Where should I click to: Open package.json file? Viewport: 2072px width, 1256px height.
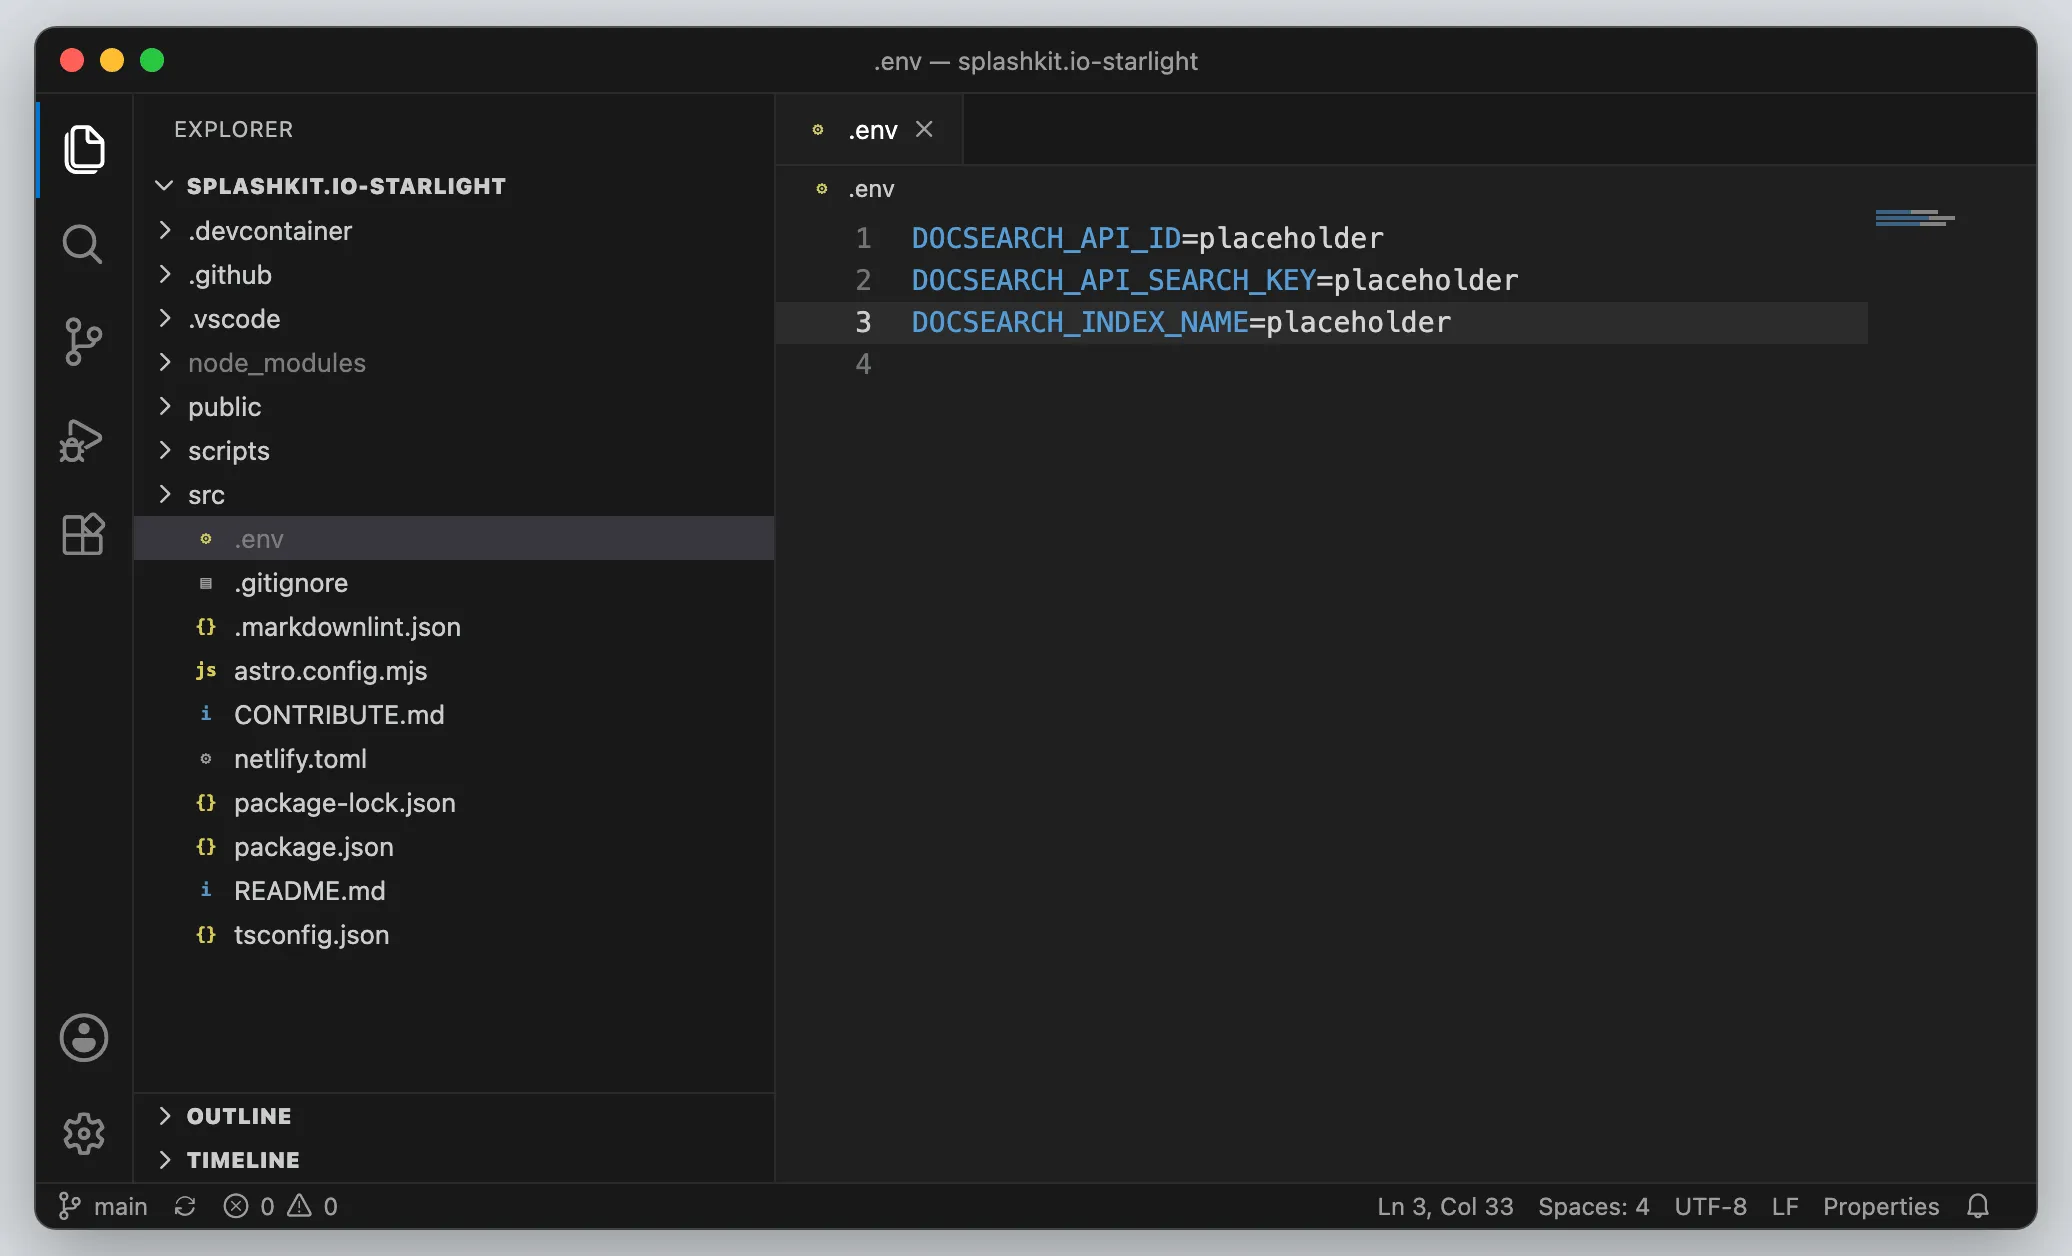click(x=454, y=847)
